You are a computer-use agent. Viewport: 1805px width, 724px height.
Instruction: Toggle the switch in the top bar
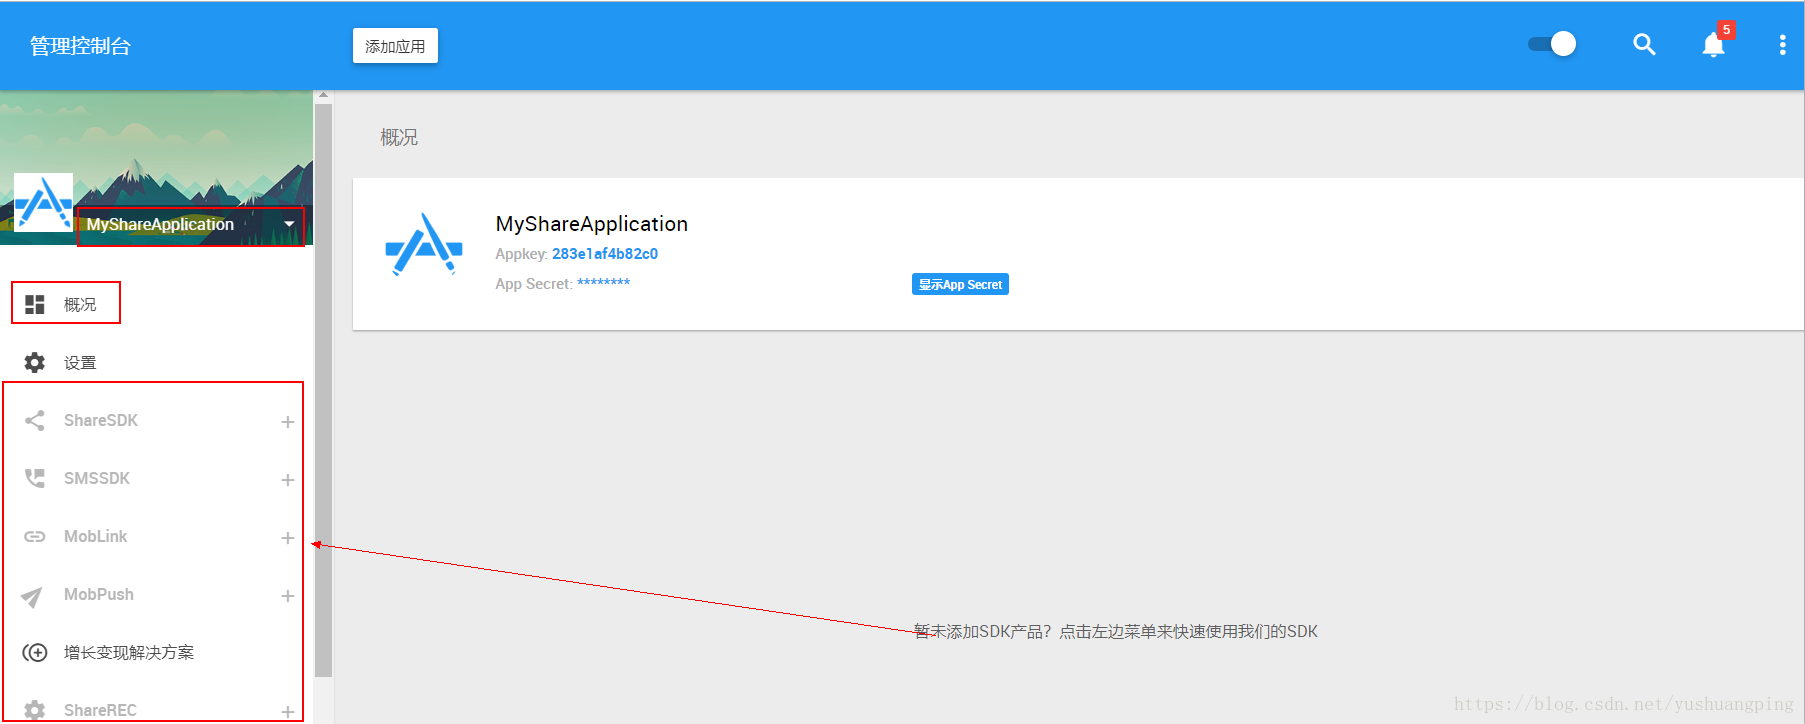(x=1552, y=44)
